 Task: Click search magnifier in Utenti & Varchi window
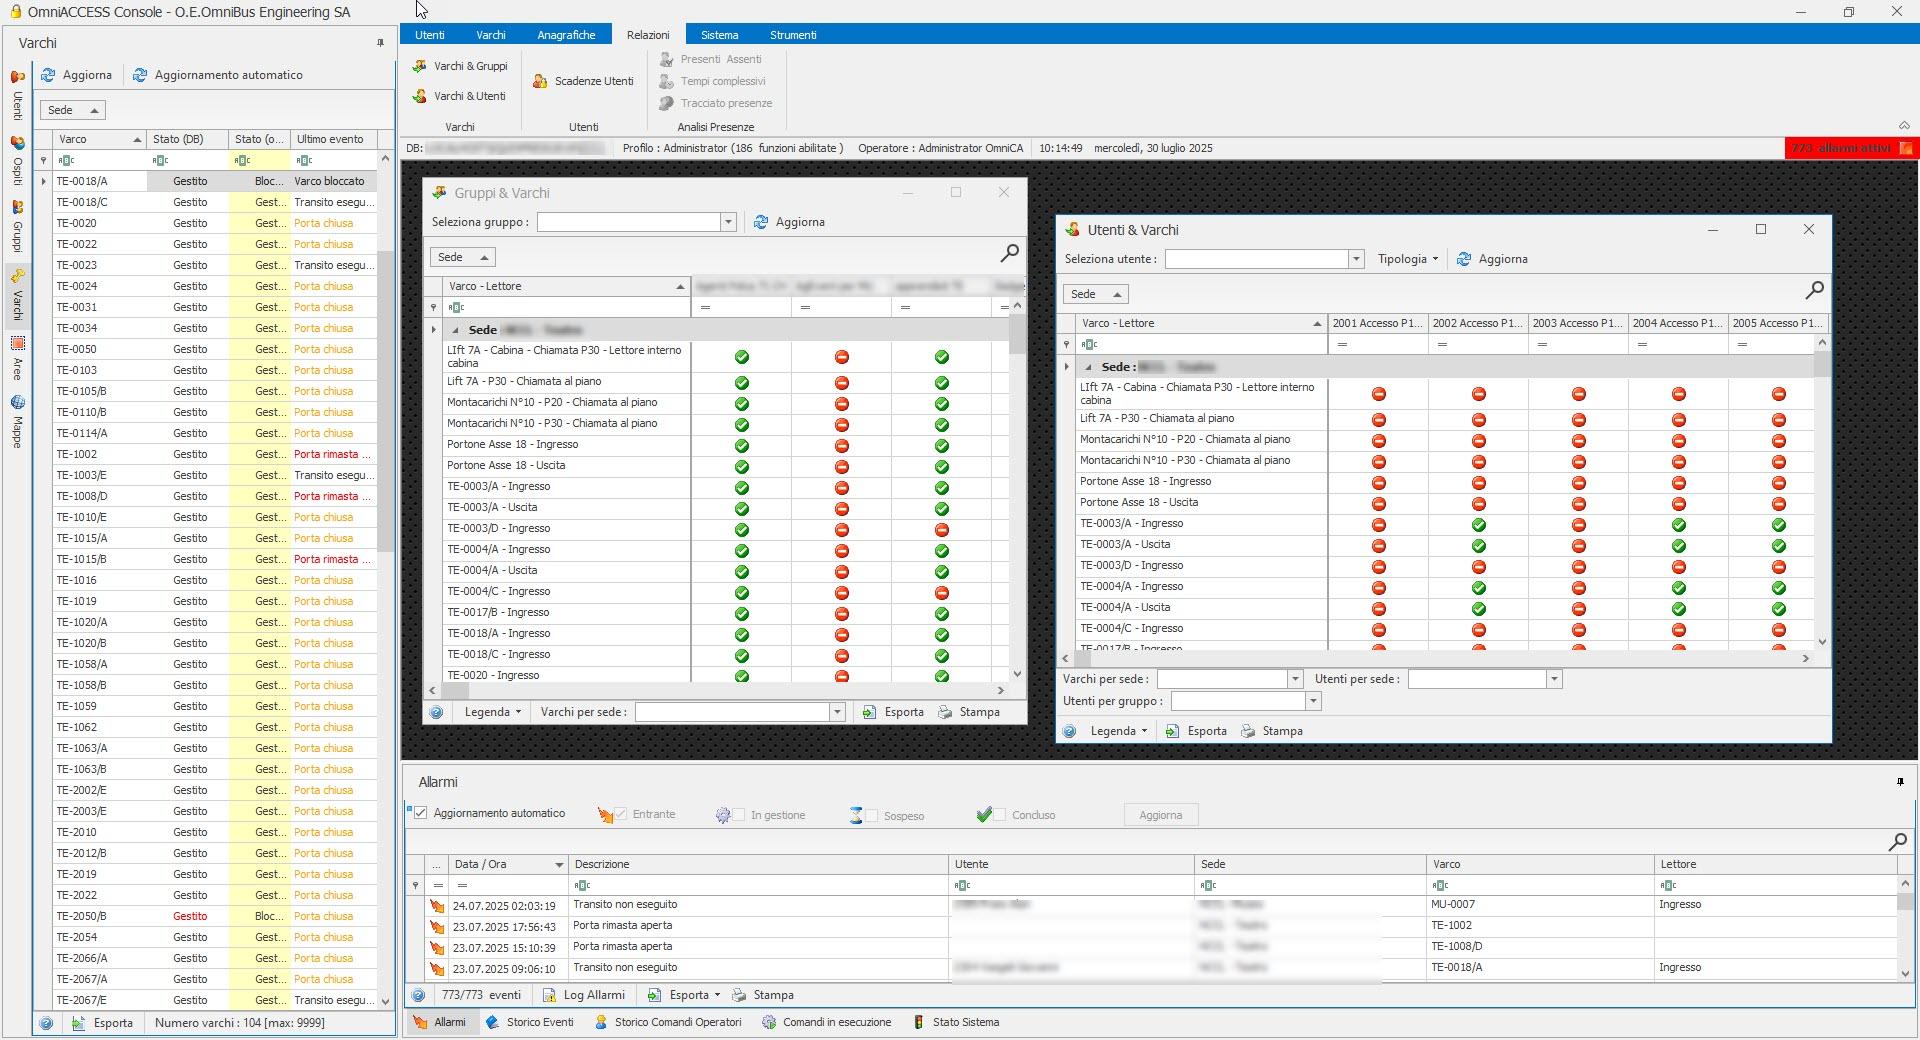(x=1814, y=291)
